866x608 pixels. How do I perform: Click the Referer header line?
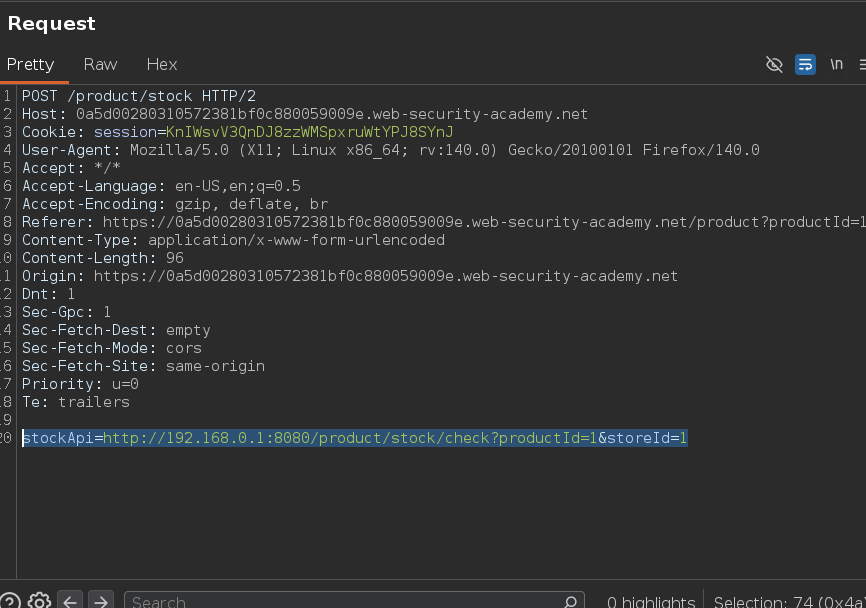click(x=443, y=222)
